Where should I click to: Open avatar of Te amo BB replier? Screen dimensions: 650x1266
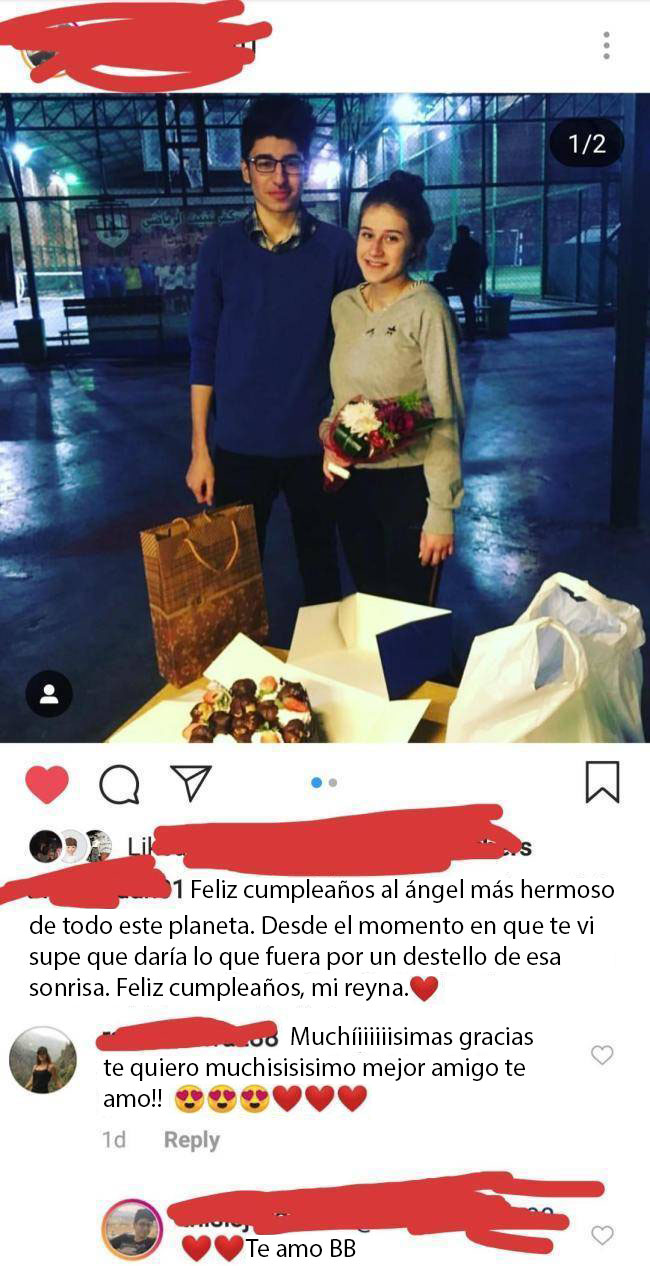[x=132, y=1229]
